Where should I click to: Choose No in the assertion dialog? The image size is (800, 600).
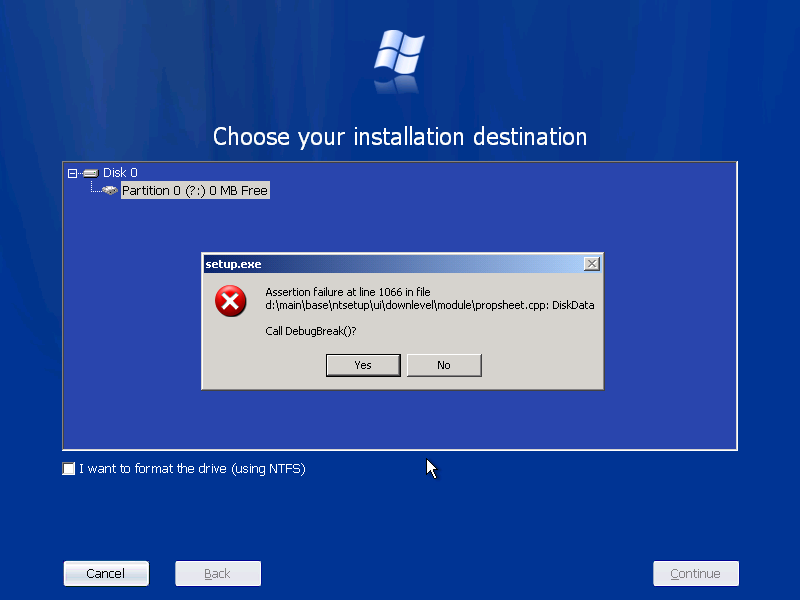(444, 365)
